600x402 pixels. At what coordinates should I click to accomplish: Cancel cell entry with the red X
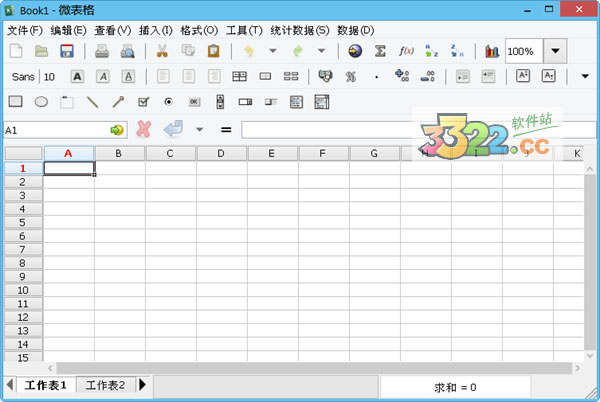tap(143, 129)
